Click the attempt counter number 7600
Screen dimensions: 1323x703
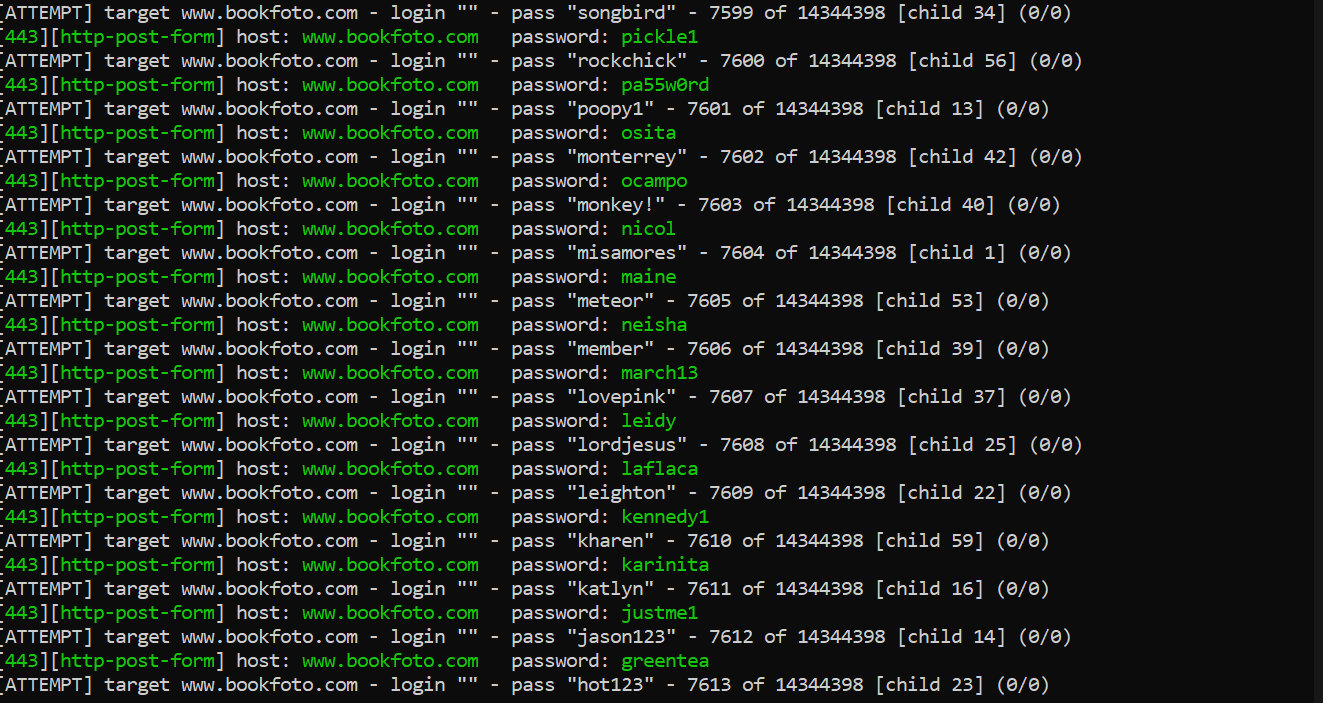[x=742, y=61]
